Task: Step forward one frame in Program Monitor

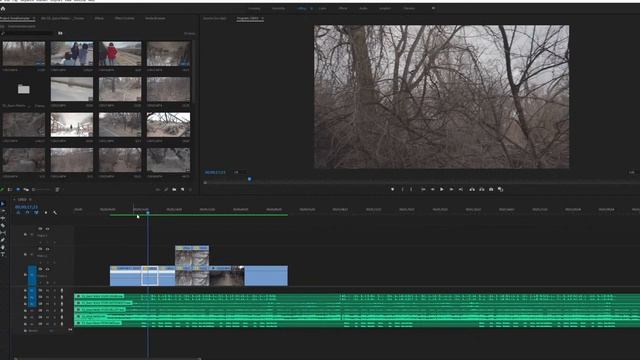Action: pyautogui.click(x=451, y=189)
